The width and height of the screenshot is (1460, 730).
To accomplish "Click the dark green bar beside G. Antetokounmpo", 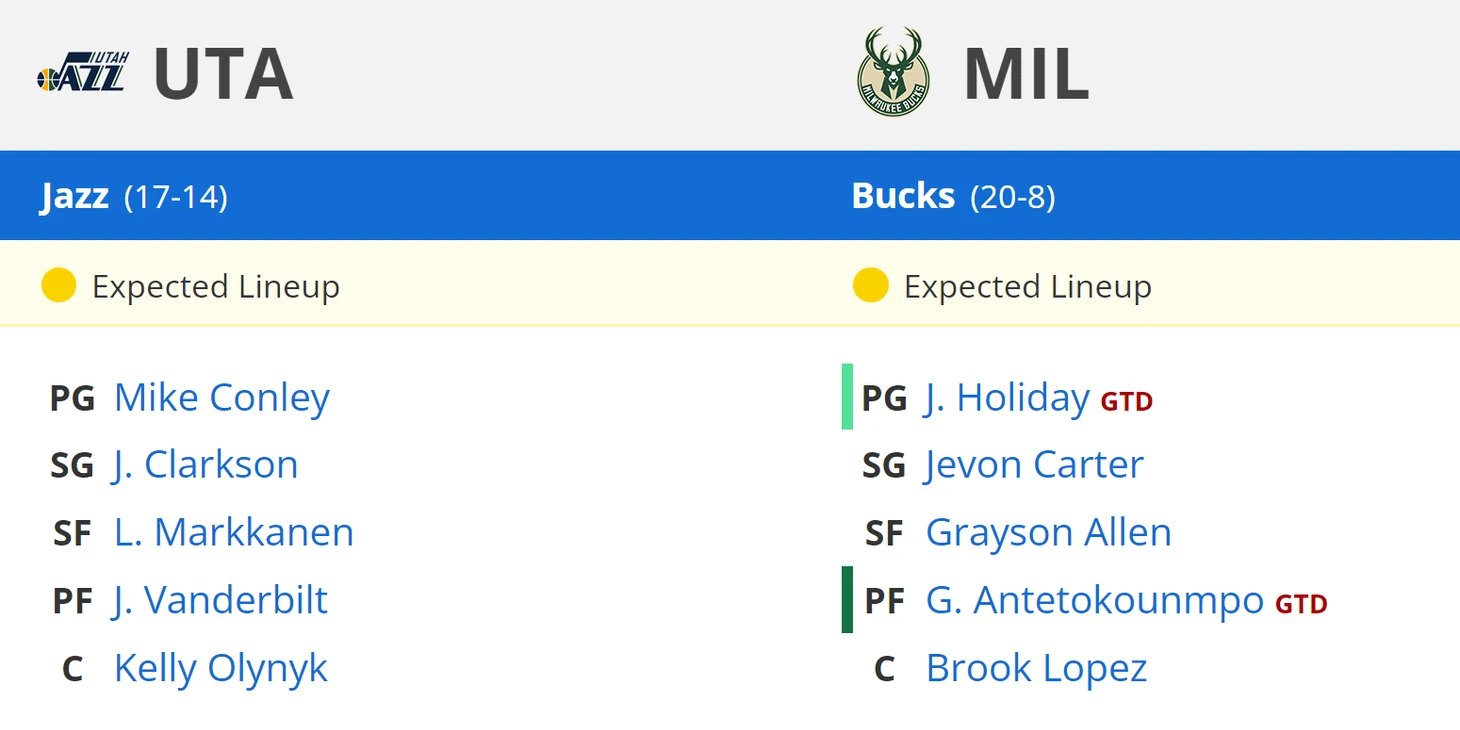I will [x=847, y=600].
